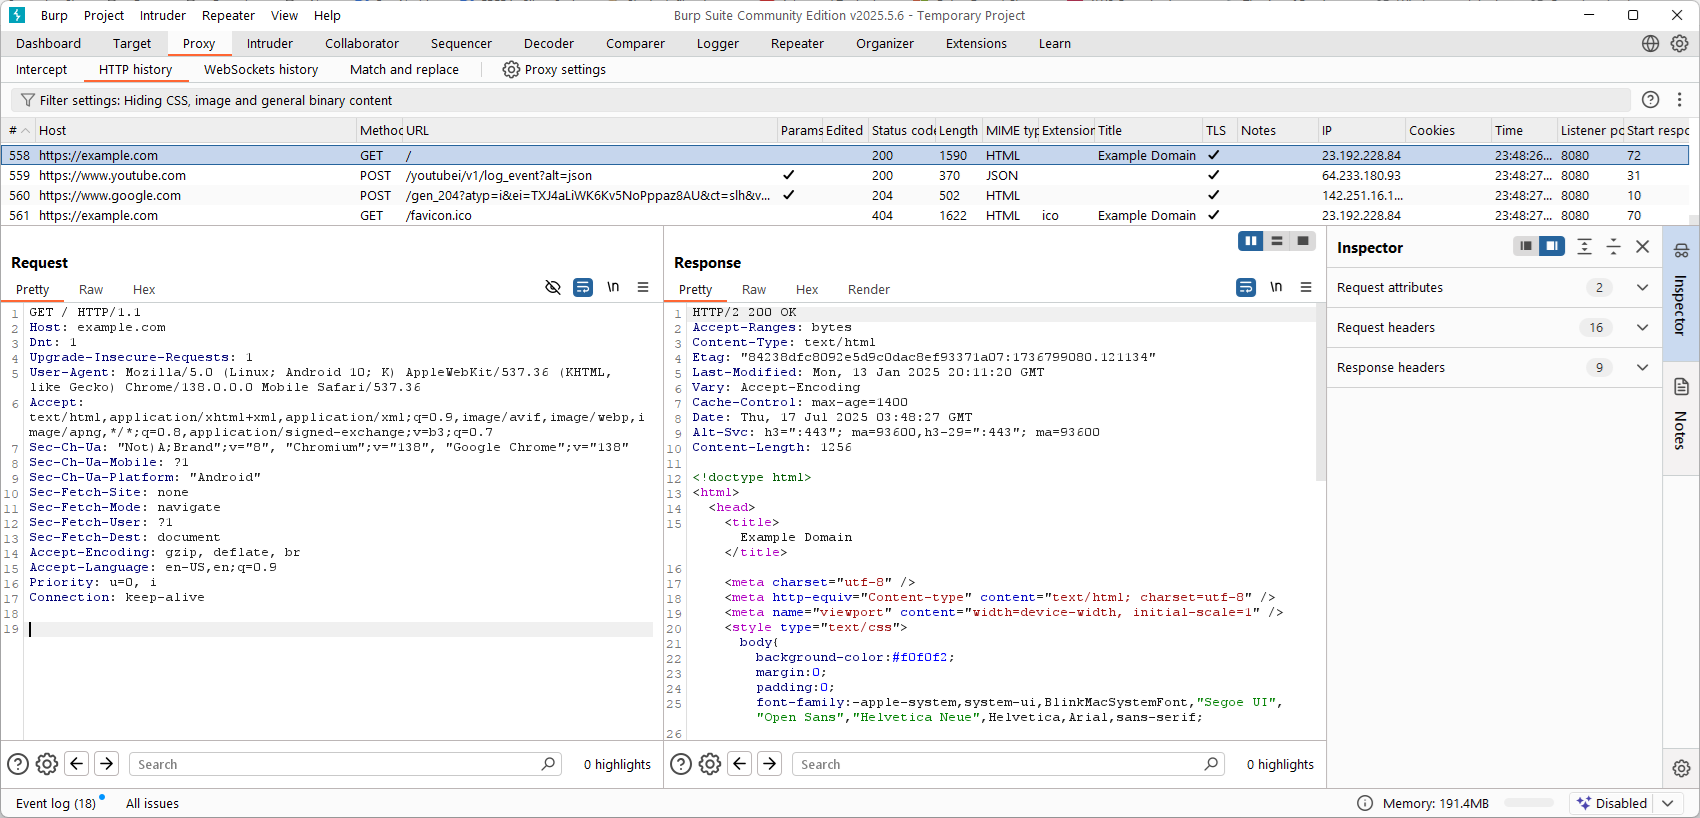Open Burp Suite settings gear at top right

tap(1679, 43)
